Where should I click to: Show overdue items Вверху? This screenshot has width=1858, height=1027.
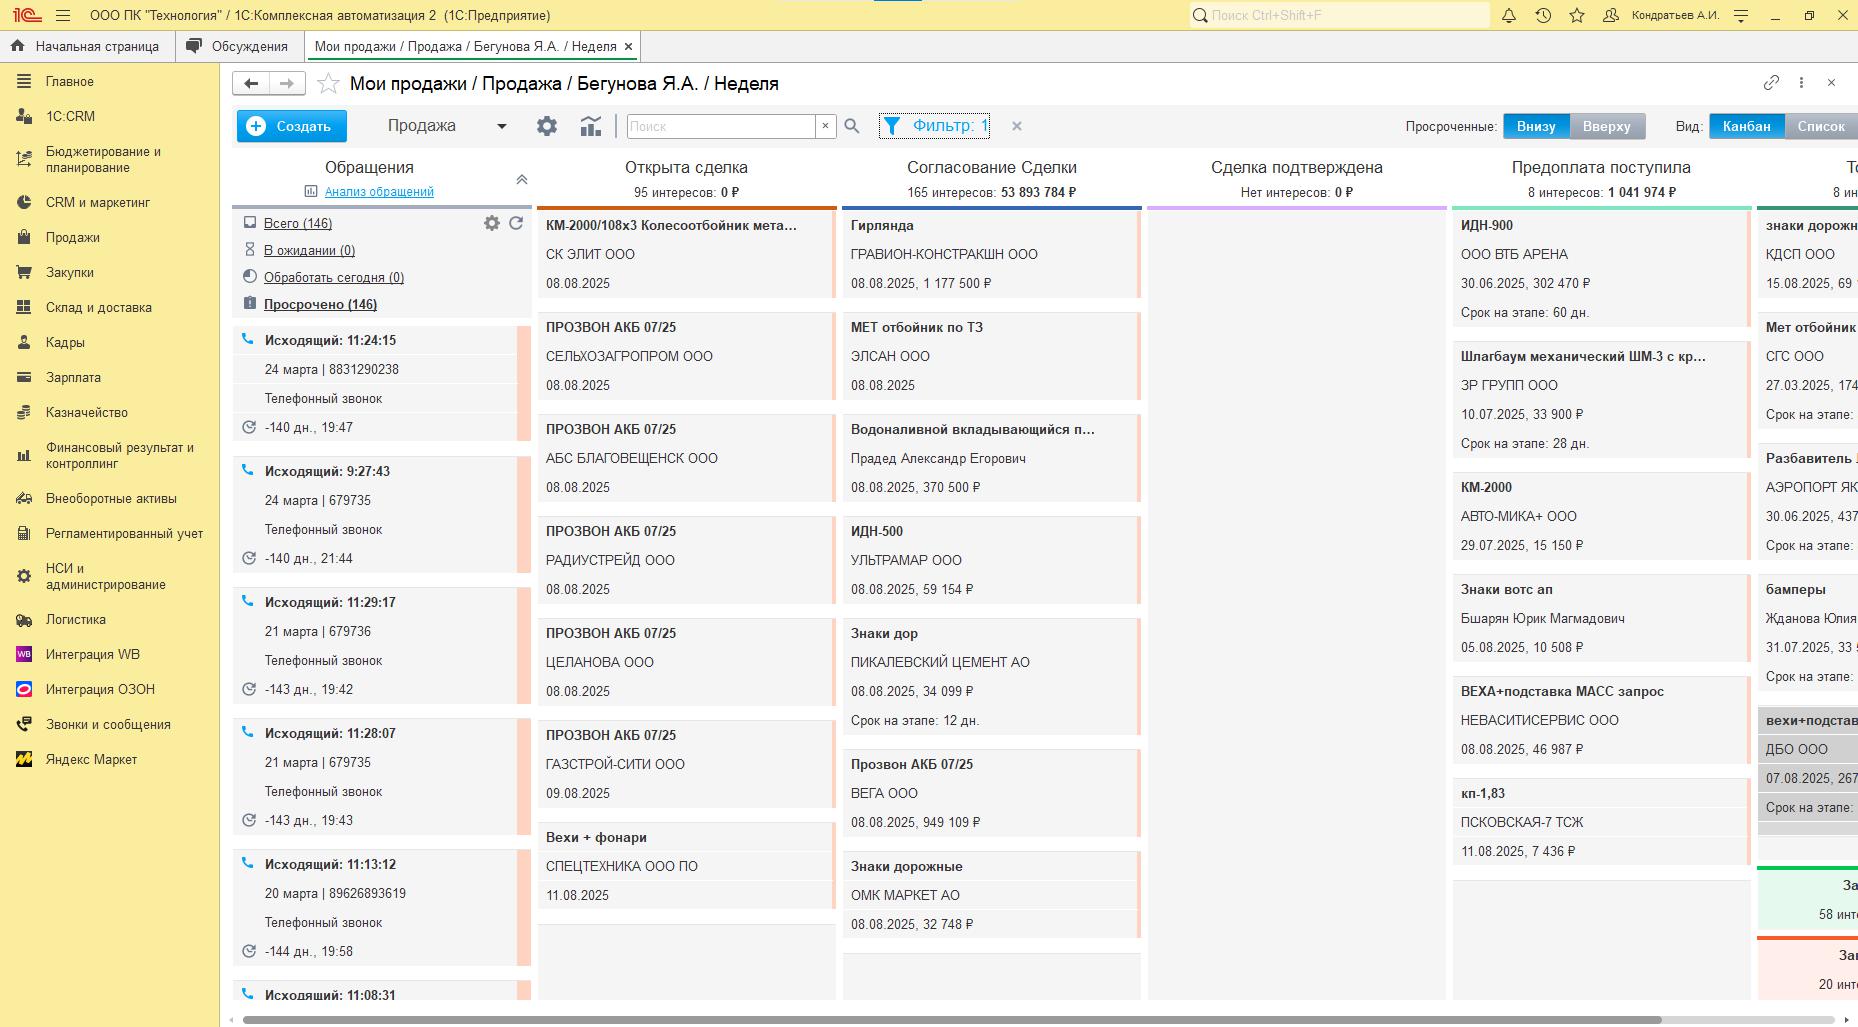pyautogui.click(x=1606, y=126)
